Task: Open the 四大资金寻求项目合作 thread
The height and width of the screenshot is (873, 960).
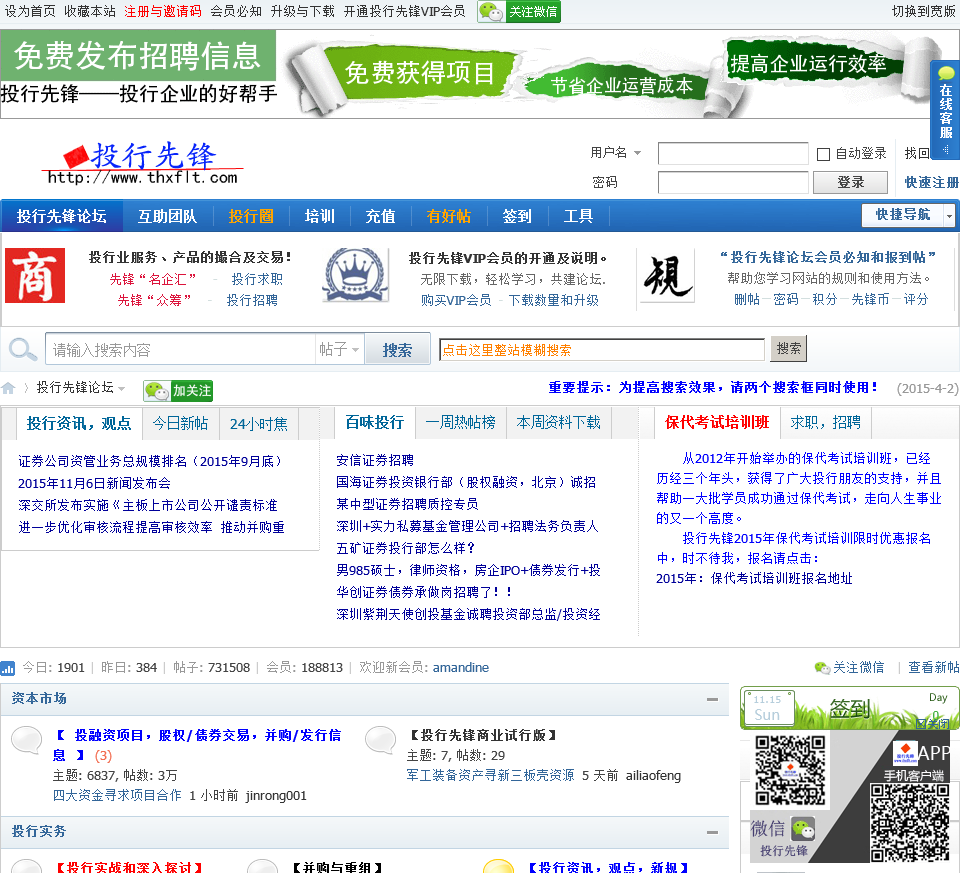Action: pos(117,795)
